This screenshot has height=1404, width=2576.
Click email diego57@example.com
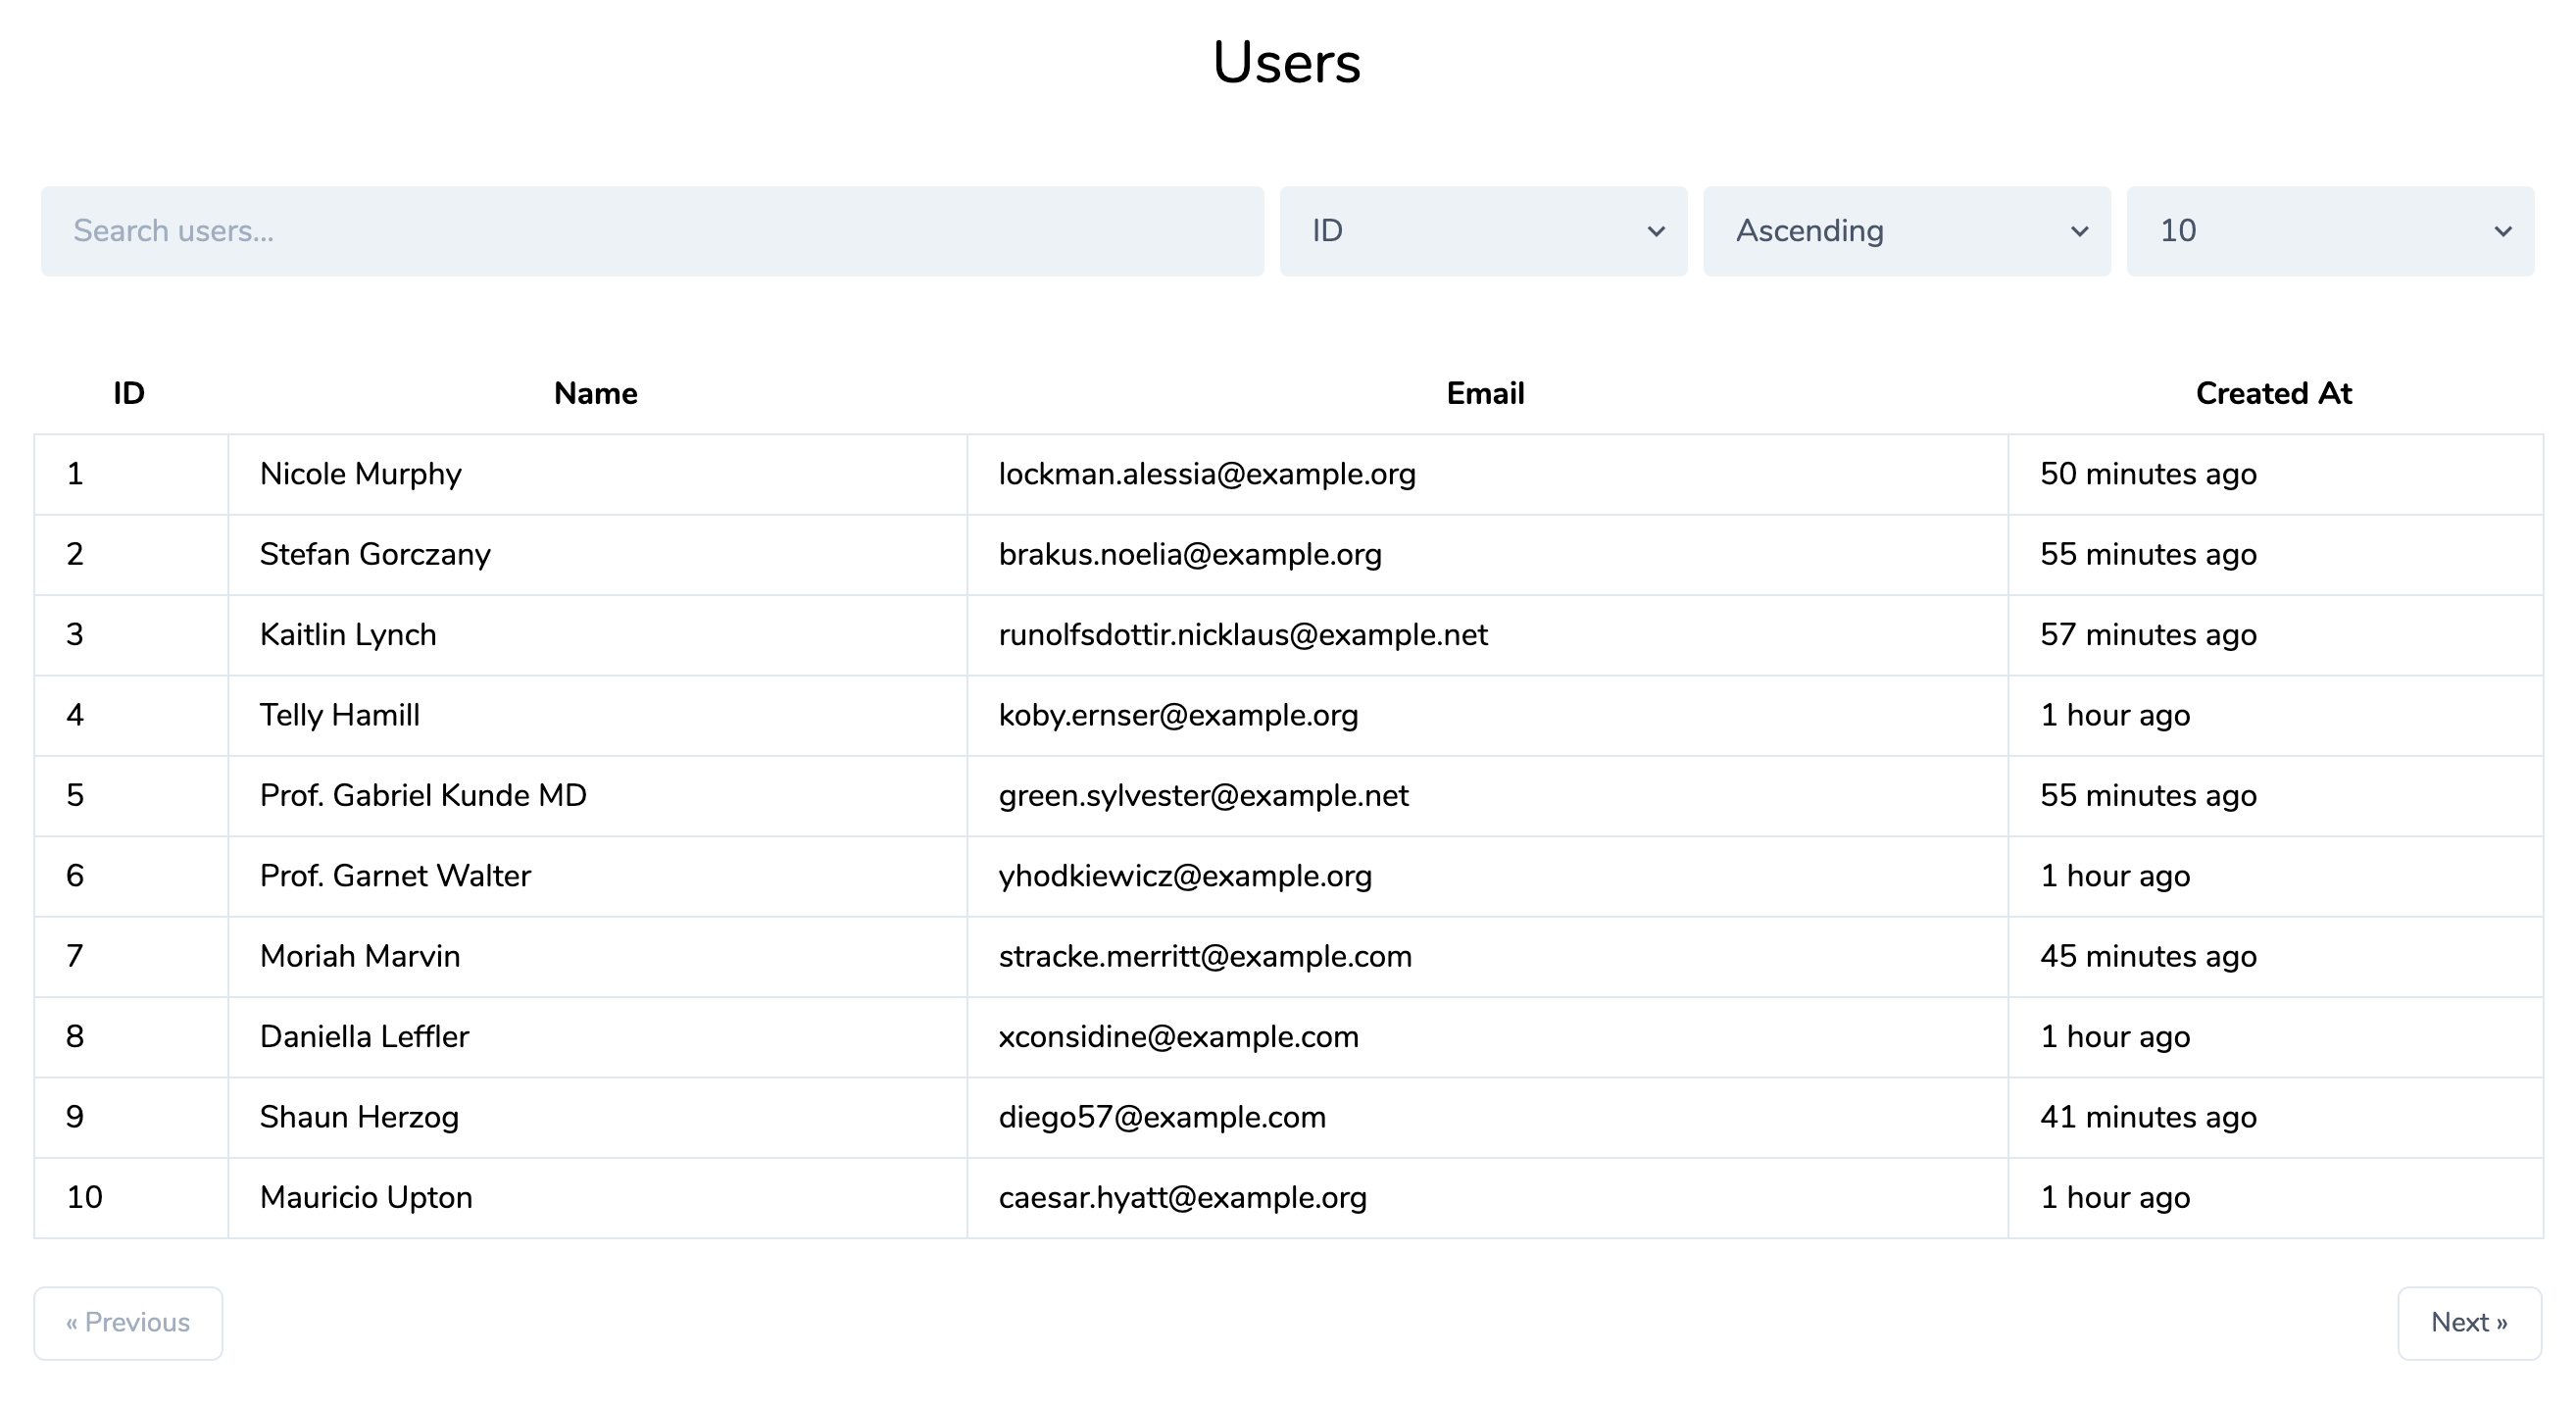point(1162,1117)
